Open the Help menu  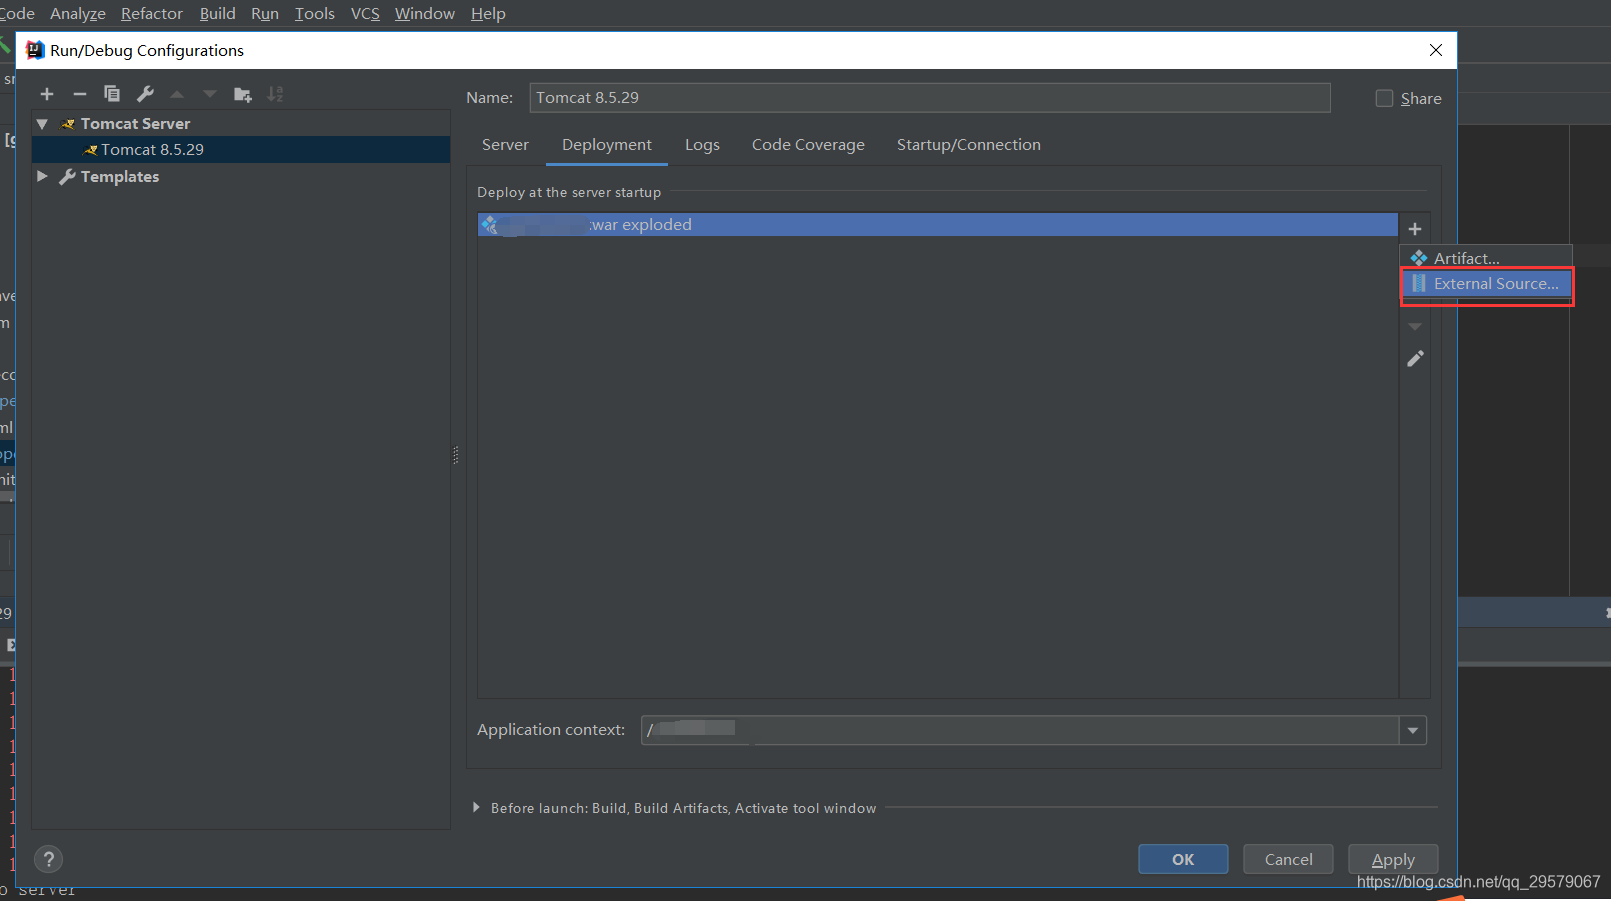pos(488,13)
